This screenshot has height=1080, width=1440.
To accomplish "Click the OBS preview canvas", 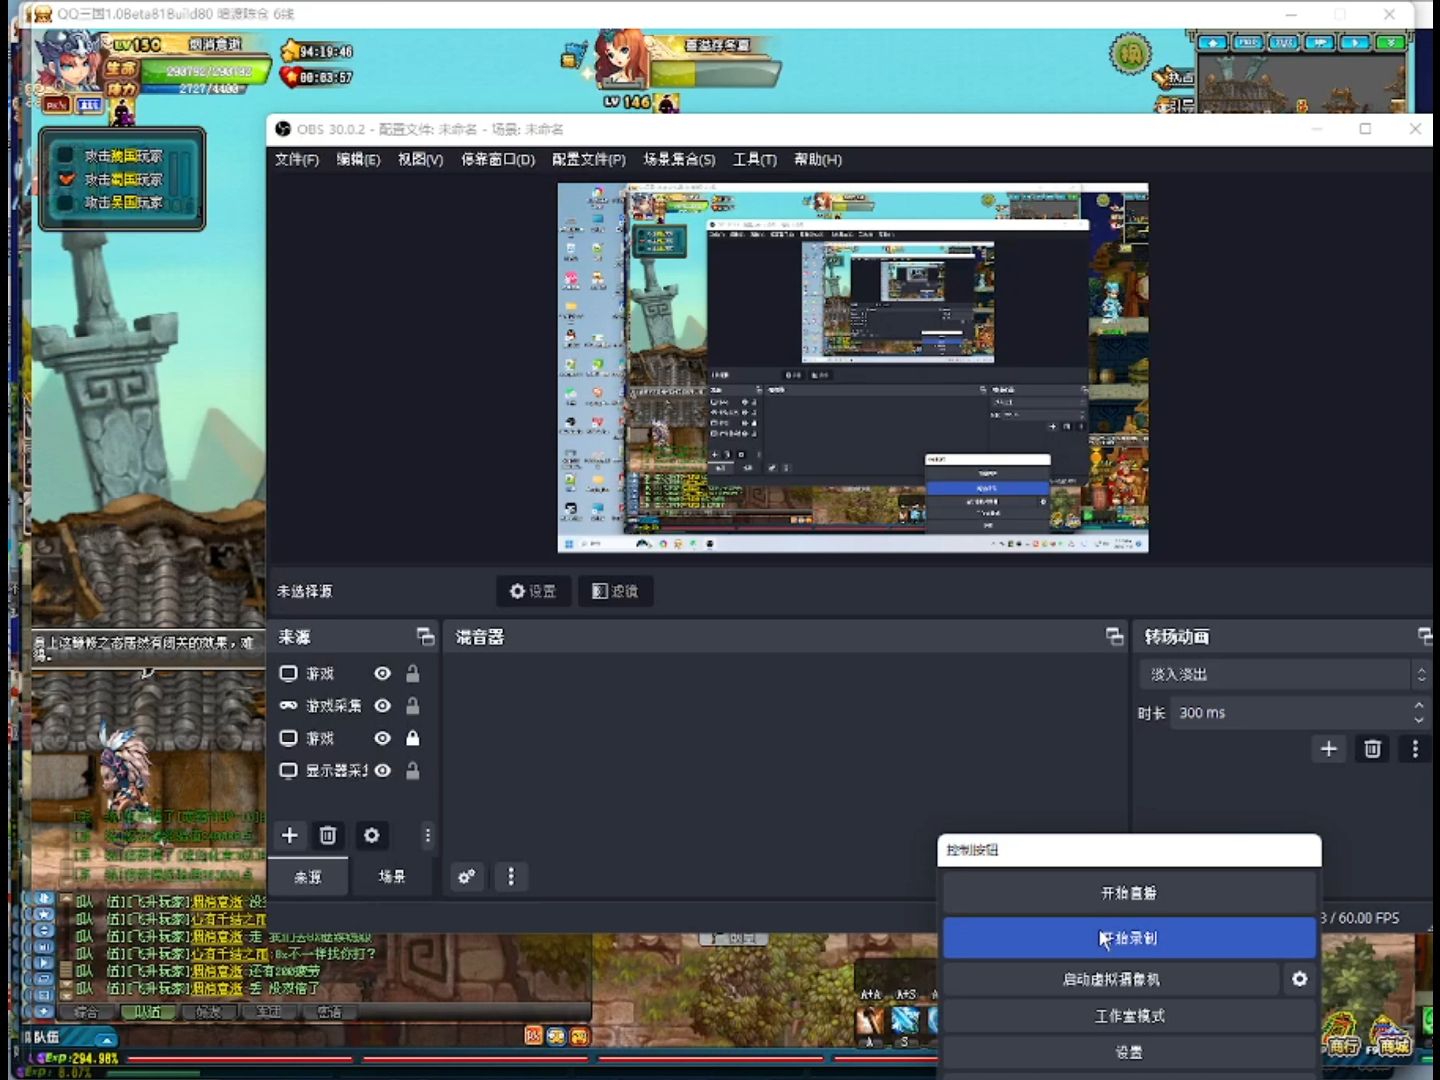I will point(853,368).
